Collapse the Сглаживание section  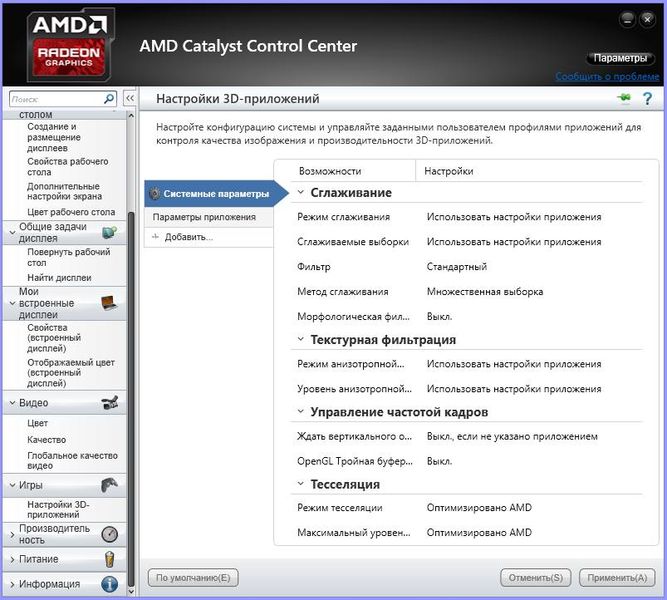coord(301,192)
